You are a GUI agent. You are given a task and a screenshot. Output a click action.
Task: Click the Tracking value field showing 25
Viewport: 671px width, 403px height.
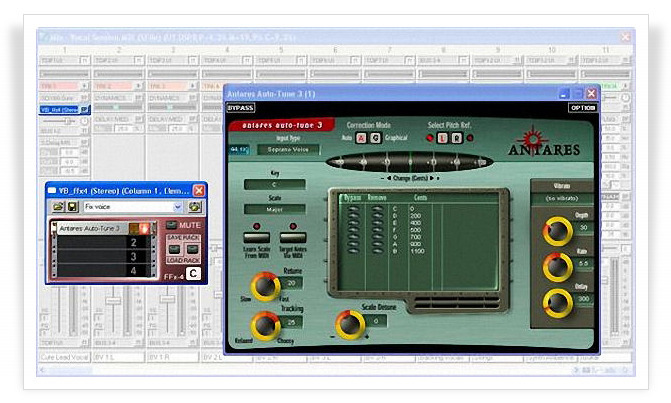click(x=291, y=322)
